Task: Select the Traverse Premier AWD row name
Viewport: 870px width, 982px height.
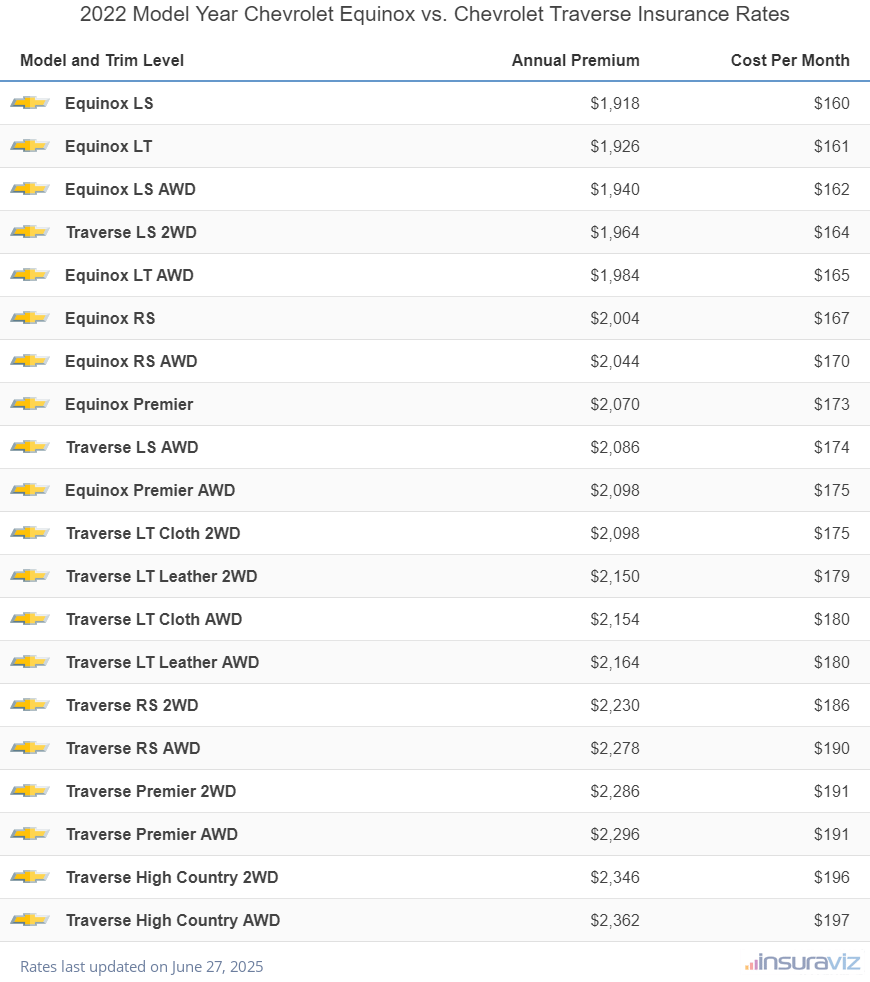Action: [x=152, y=834]
